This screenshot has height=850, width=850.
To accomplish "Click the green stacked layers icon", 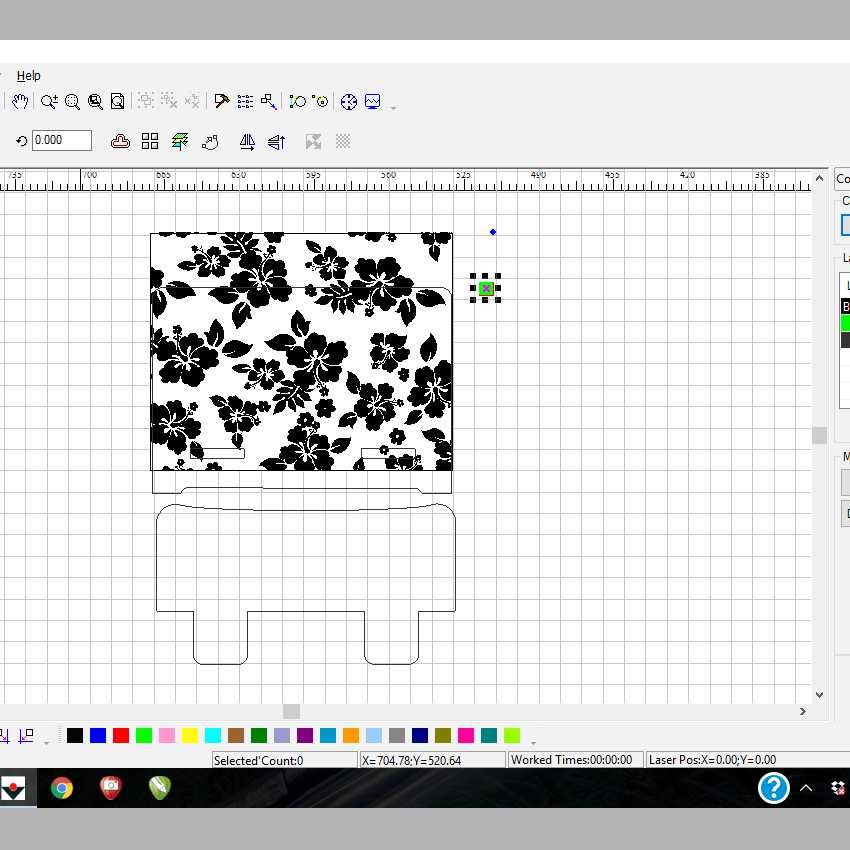I will coord(180,141).
